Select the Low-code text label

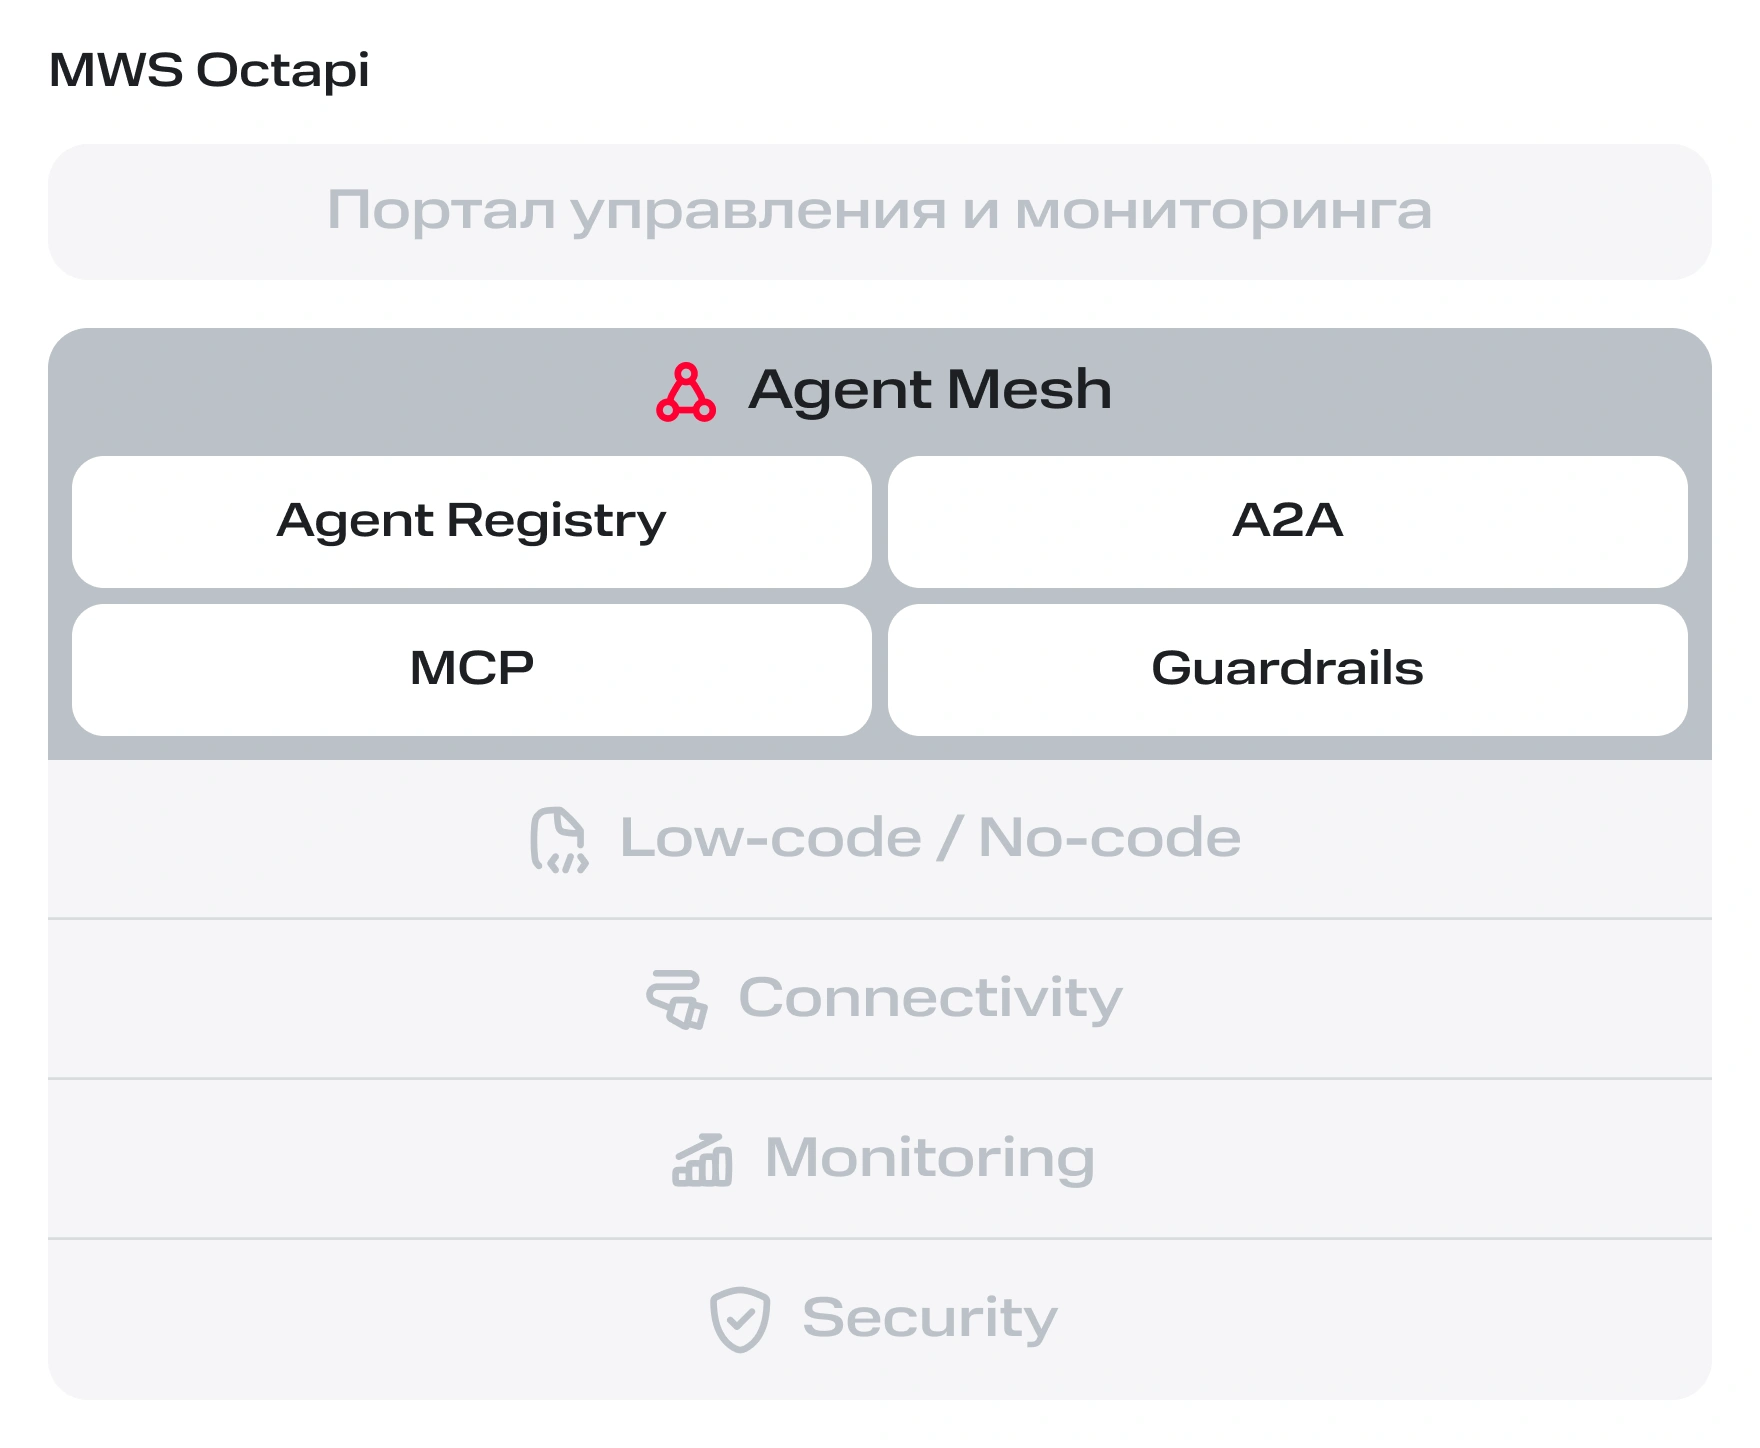pos(770,838)
